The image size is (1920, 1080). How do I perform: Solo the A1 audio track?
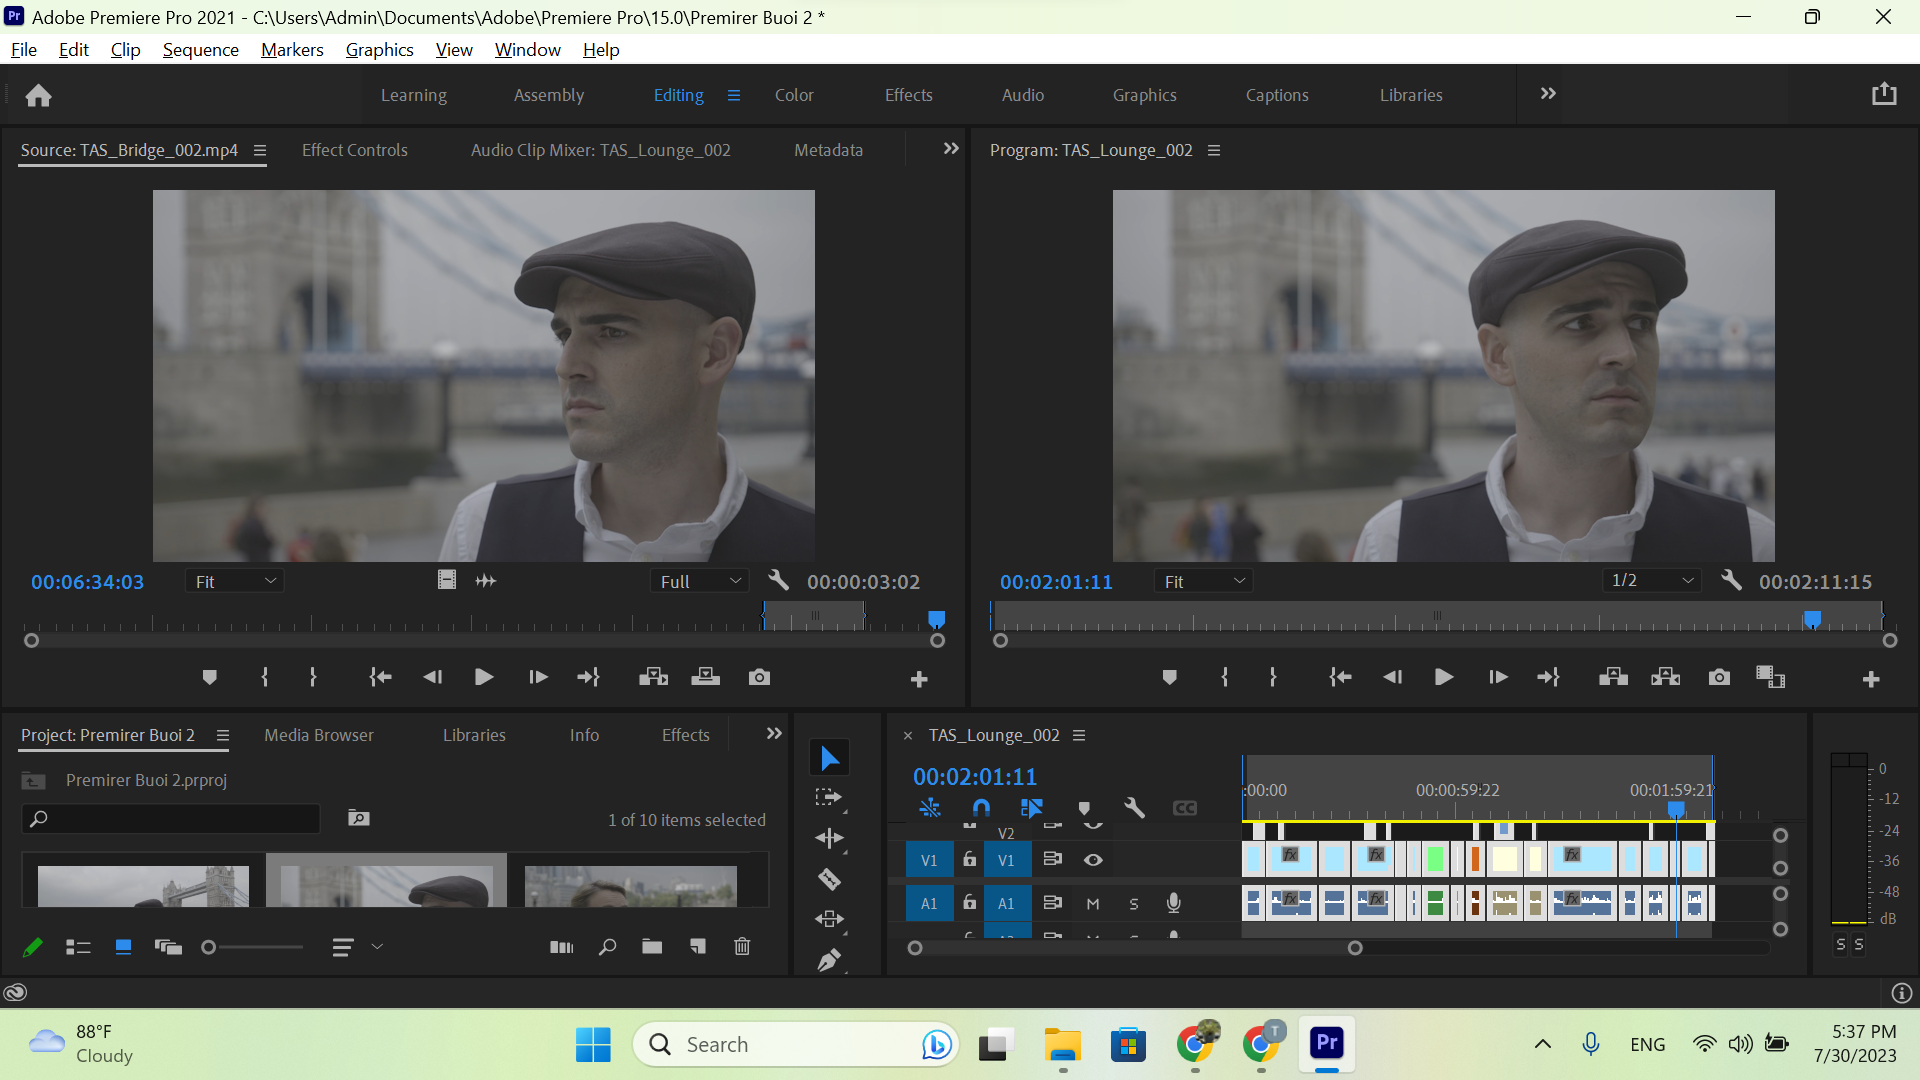pyautogui.click(x=1134, y=904)
